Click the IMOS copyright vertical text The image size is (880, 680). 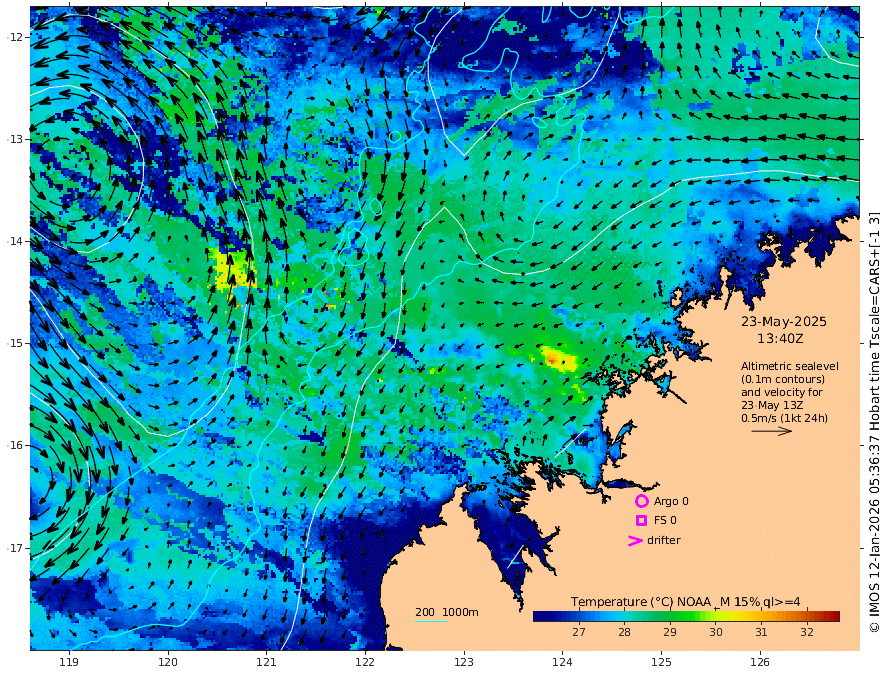pos(873,422)
